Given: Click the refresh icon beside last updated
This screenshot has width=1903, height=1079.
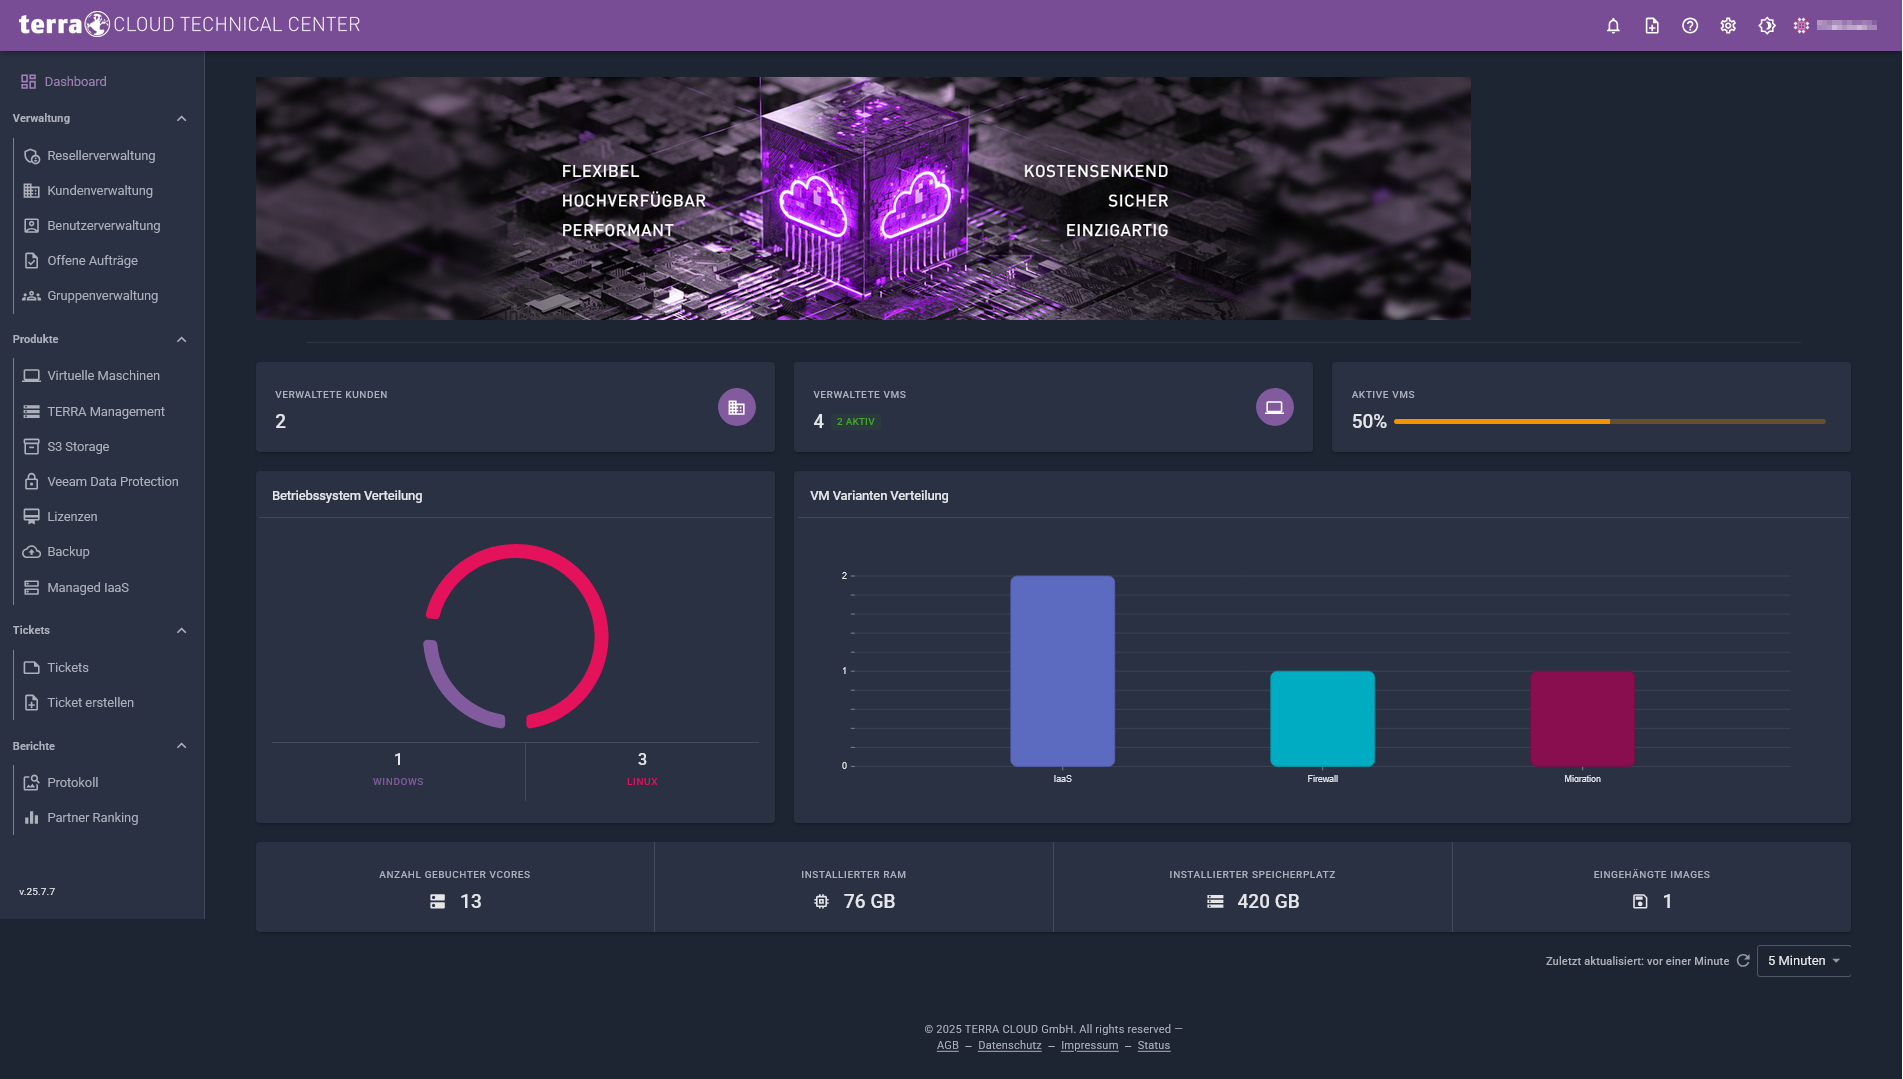Looking at the screenshot, I should [x=1743, y=960].
